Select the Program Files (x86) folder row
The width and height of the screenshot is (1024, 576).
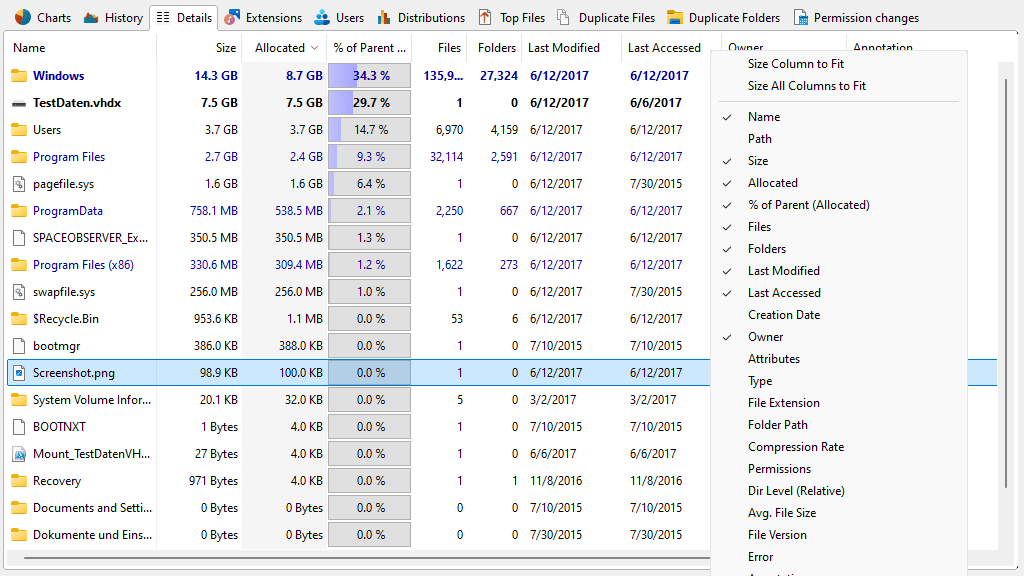83,265
